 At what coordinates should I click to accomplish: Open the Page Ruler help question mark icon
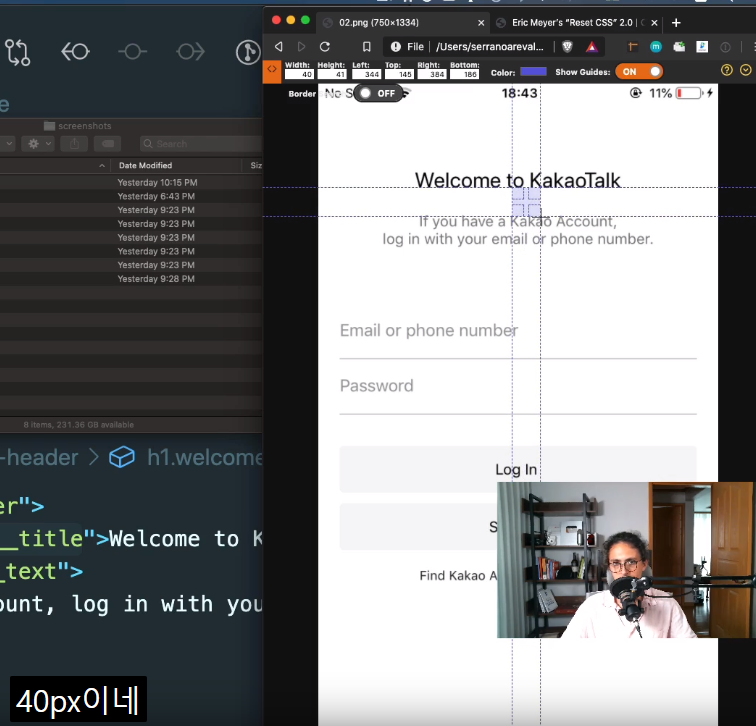click(727, 70)
